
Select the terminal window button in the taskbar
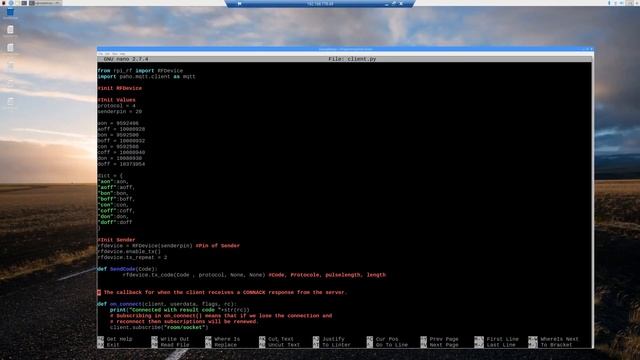coord(45,3)
